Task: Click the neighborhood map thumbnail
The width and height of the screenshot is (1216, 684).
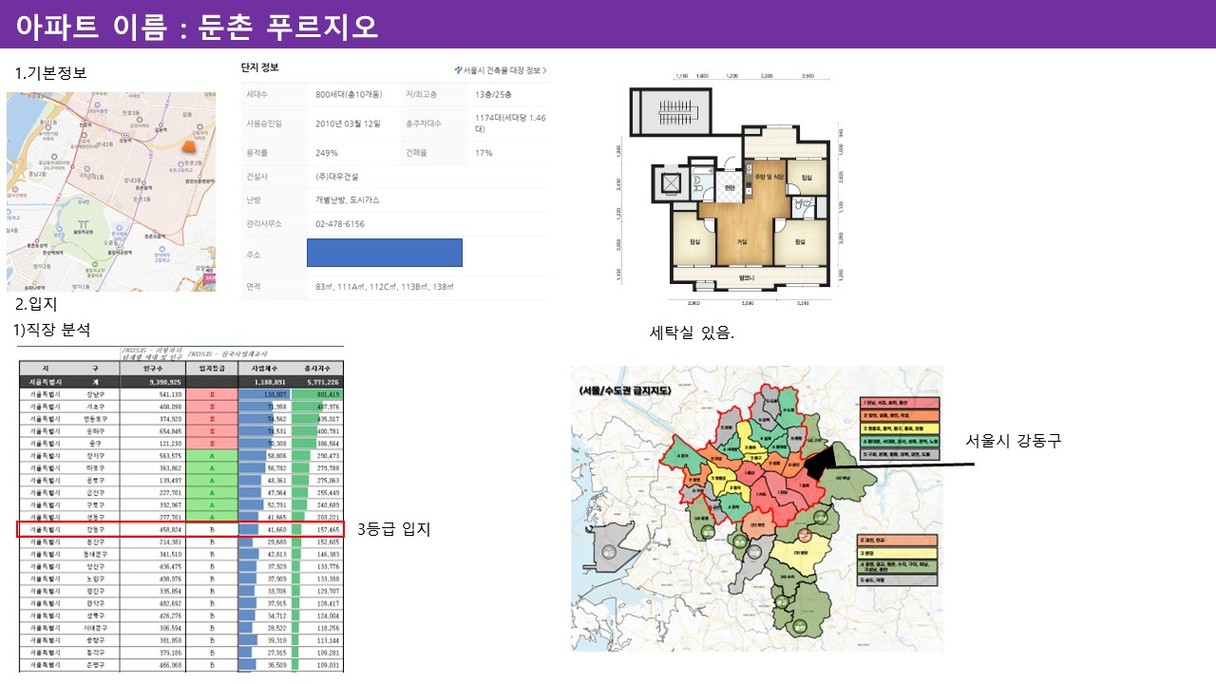Action: tap(111, 192)
